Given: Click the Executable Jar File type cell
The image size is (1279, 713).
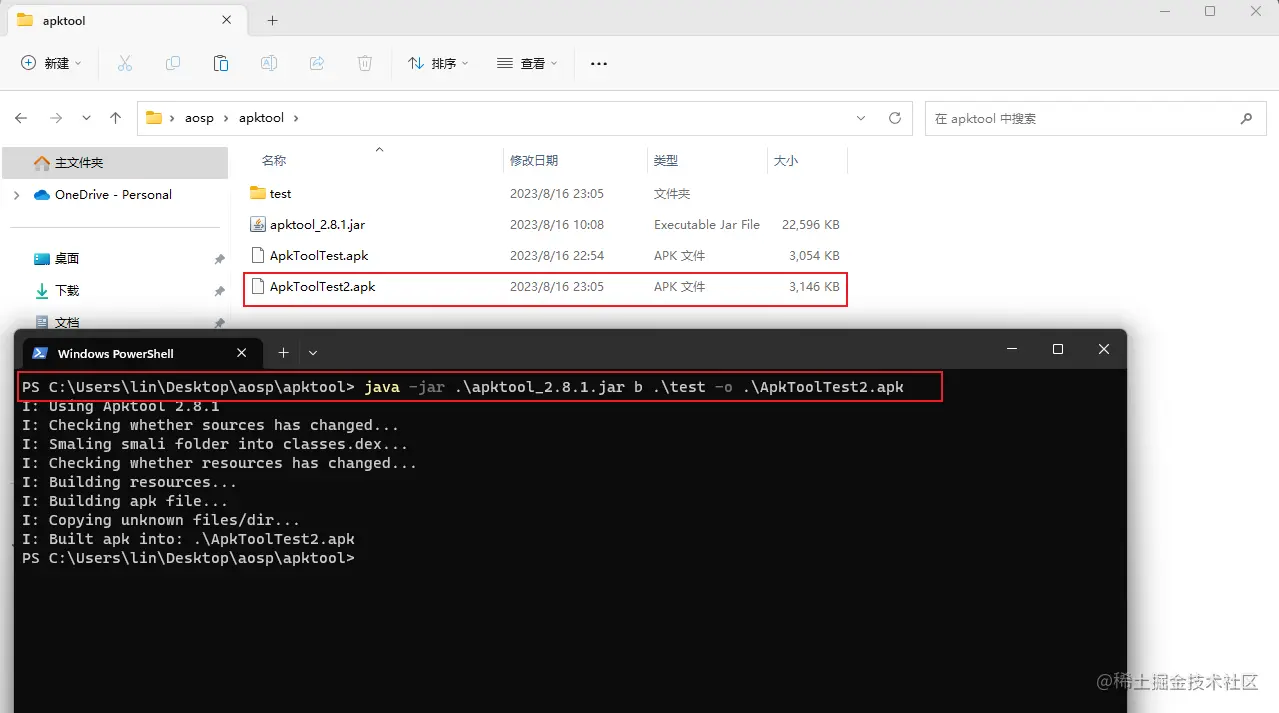Looking at the screenshot, I should pos(707,225).
